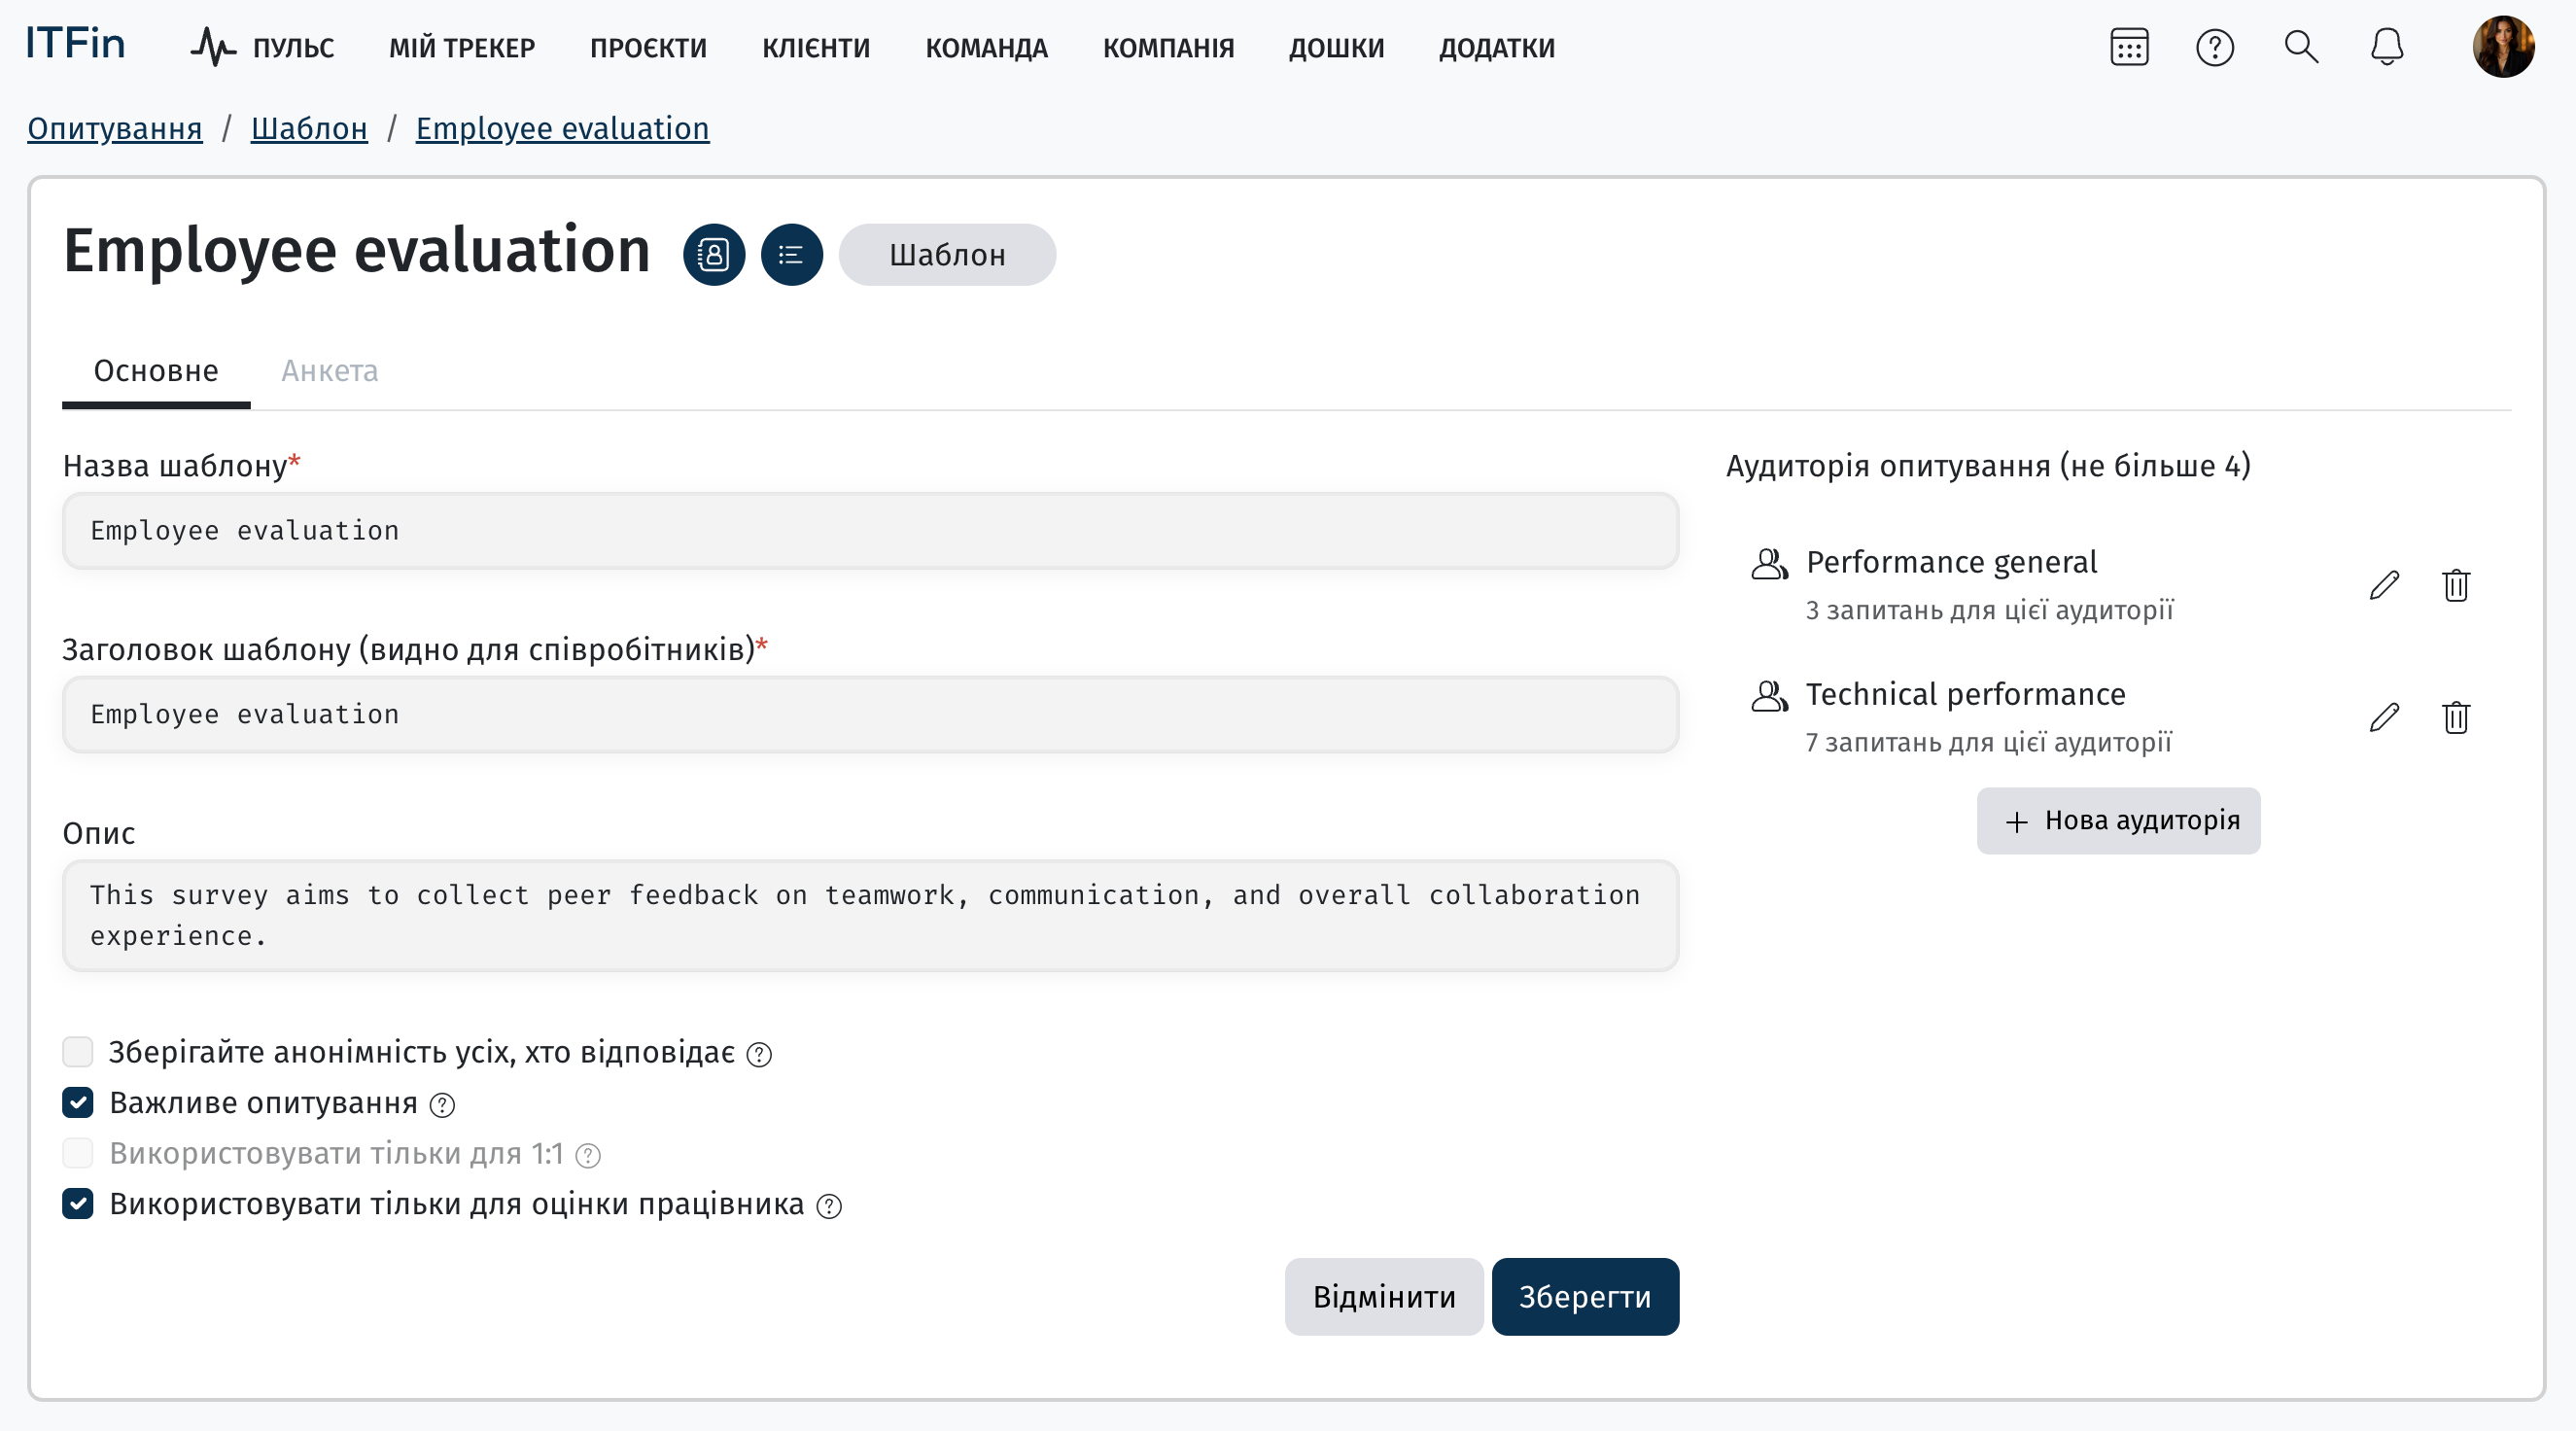Add a new audience with Нова аудиторія
This screenshot has width=2576, height=1431.
pos(2118,820)
